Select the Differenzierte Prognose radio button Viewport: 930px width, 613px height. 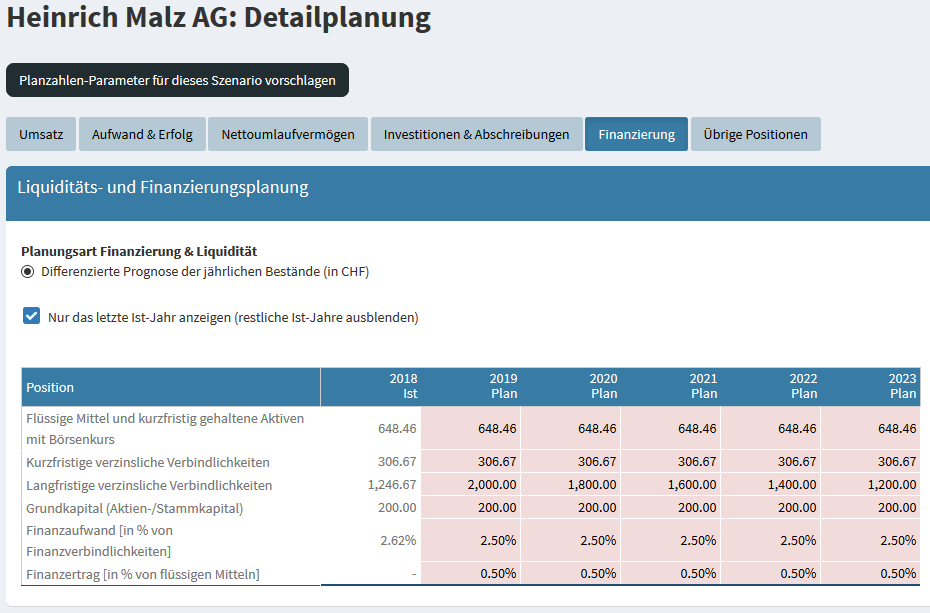click(x=27, y=272)
